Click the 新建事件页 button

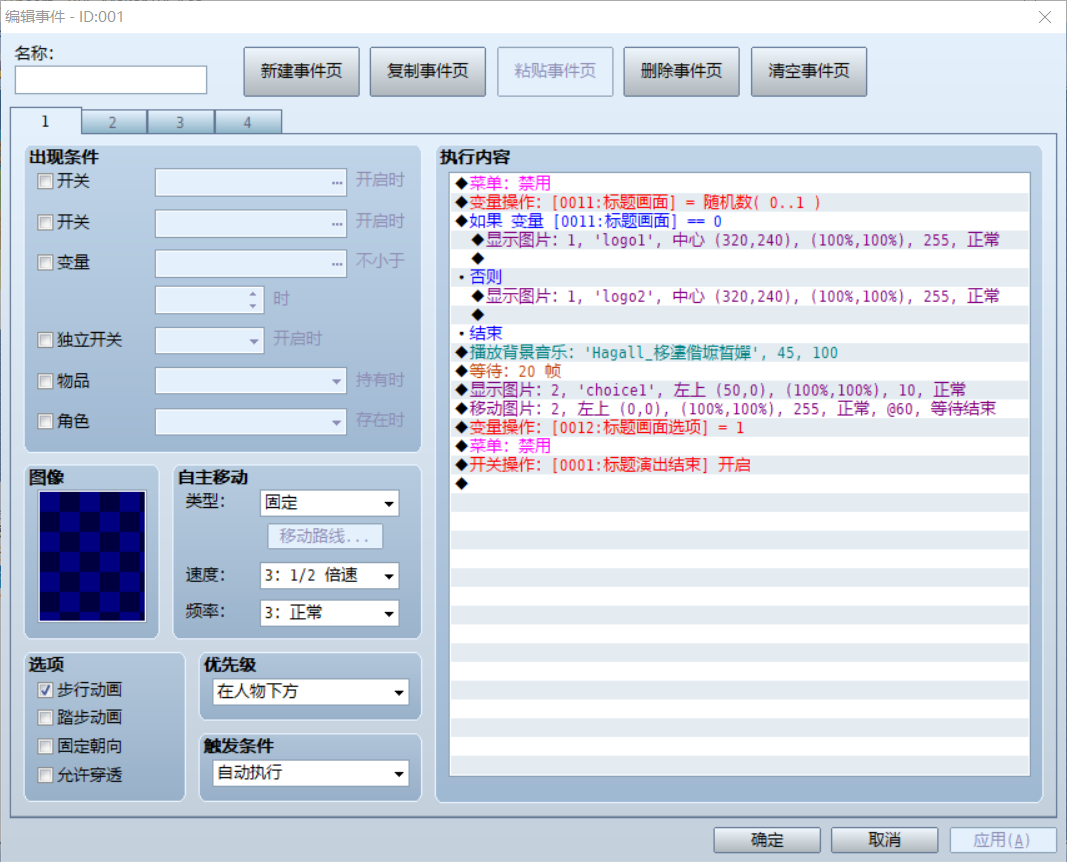click(x=301, y=71)
